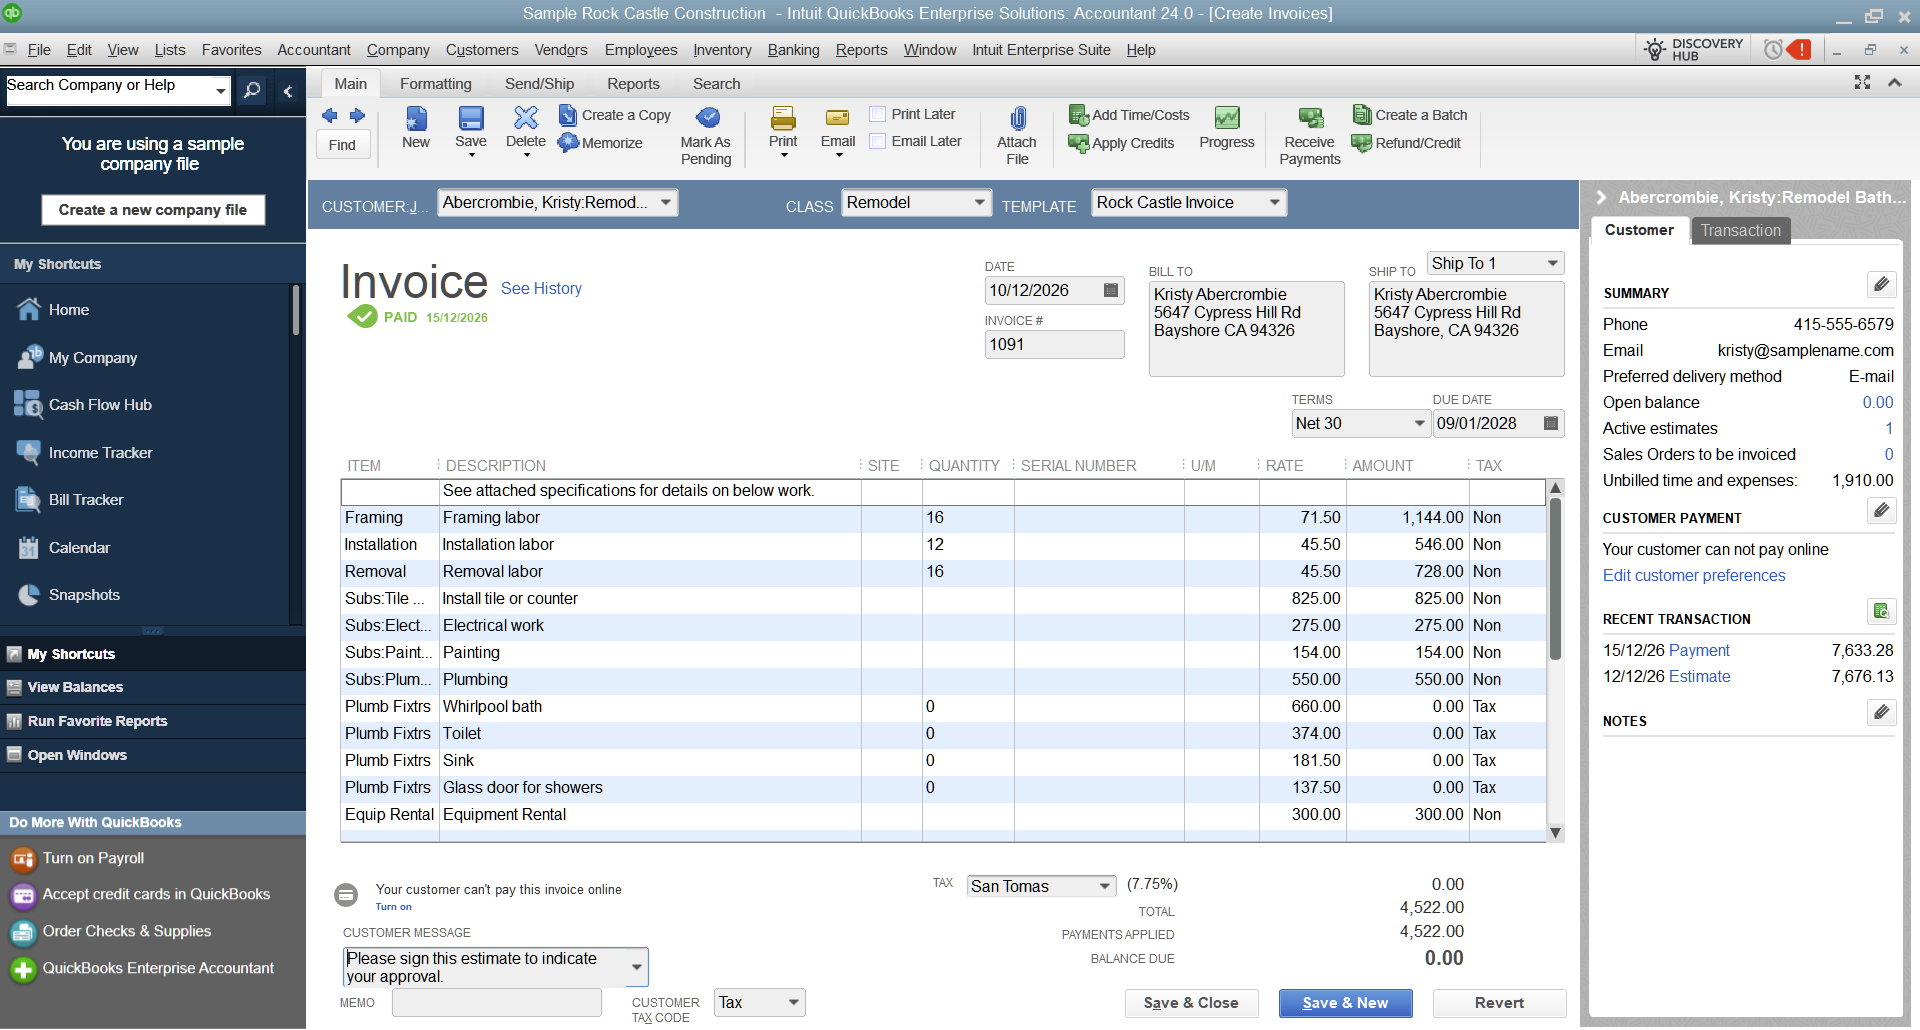Image resolution: width=1920 pixels, height=1030 pixels.
Task: Open the San Tomas tax dropdown
Action: (1104, 886)
